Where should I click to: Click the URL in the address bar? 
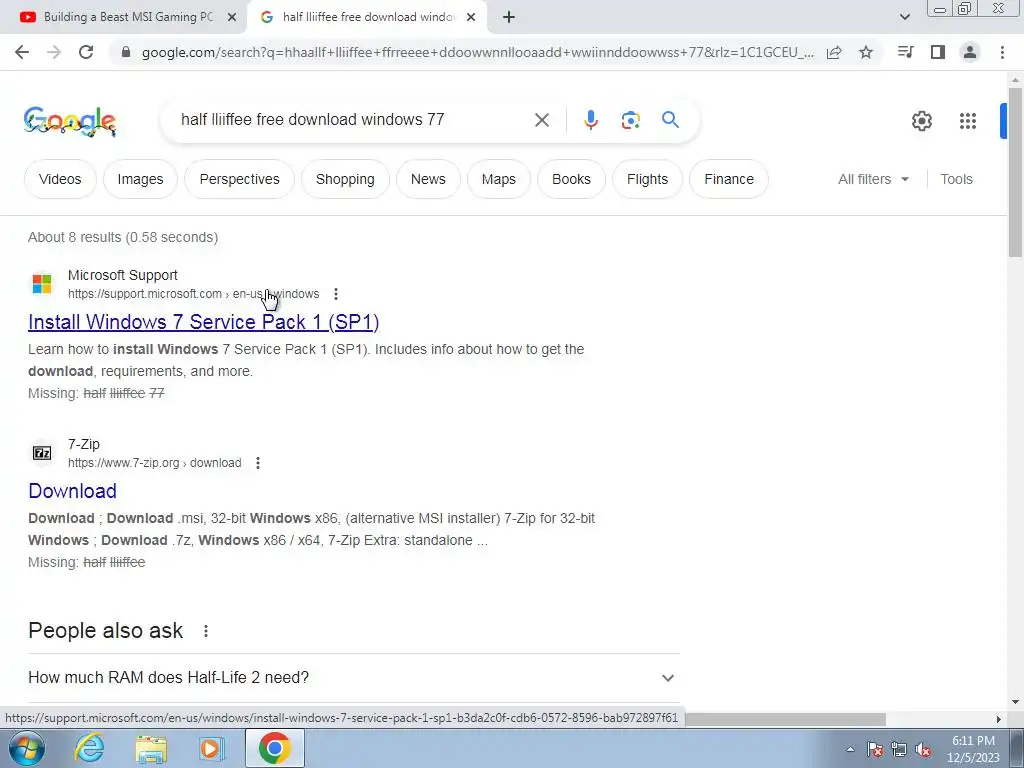(x=477, y=52)
